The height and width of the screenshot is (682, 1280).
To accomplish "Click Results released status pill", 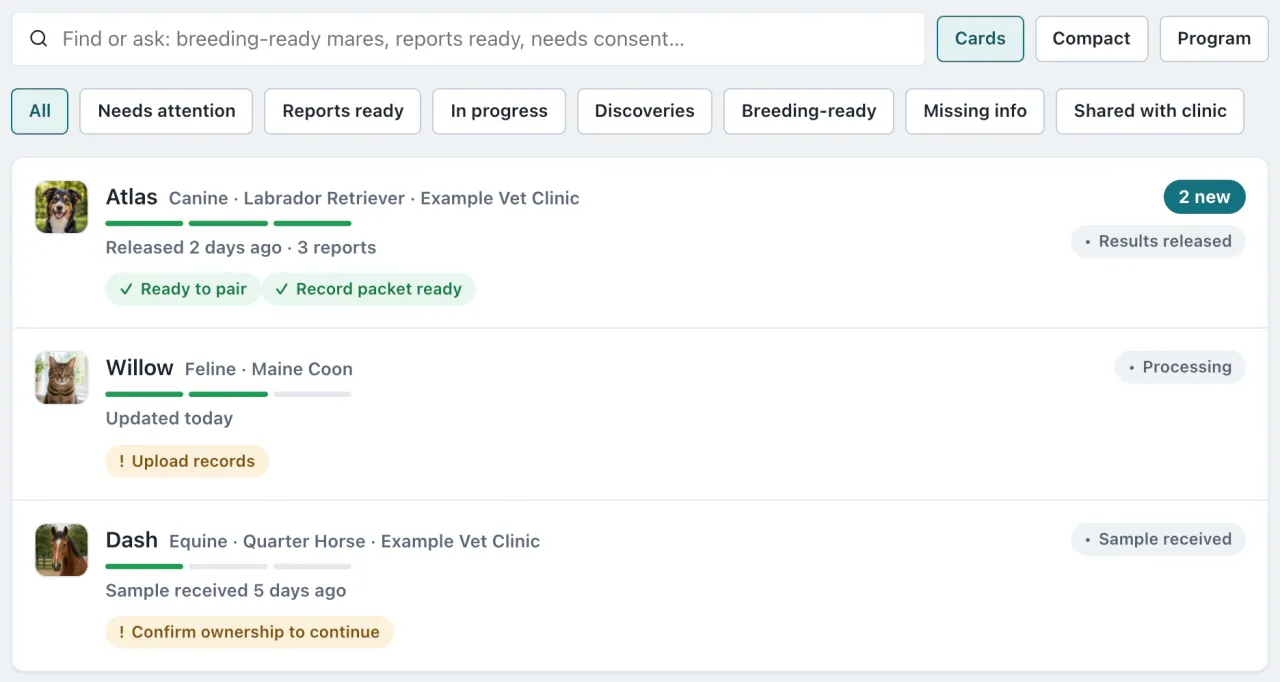I will click(1158, 241).
